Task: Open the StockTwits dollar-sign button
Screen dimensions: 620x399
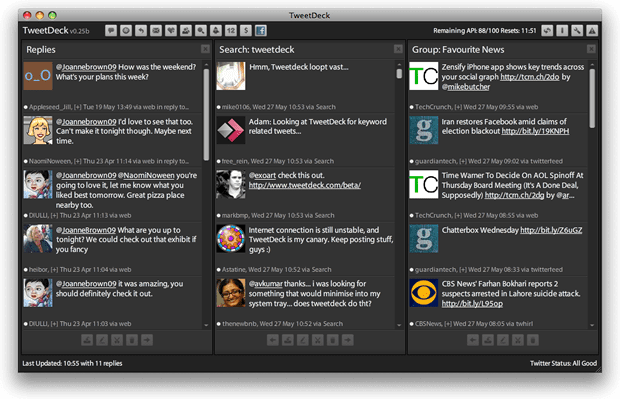Action: click(x=246, y=30)
